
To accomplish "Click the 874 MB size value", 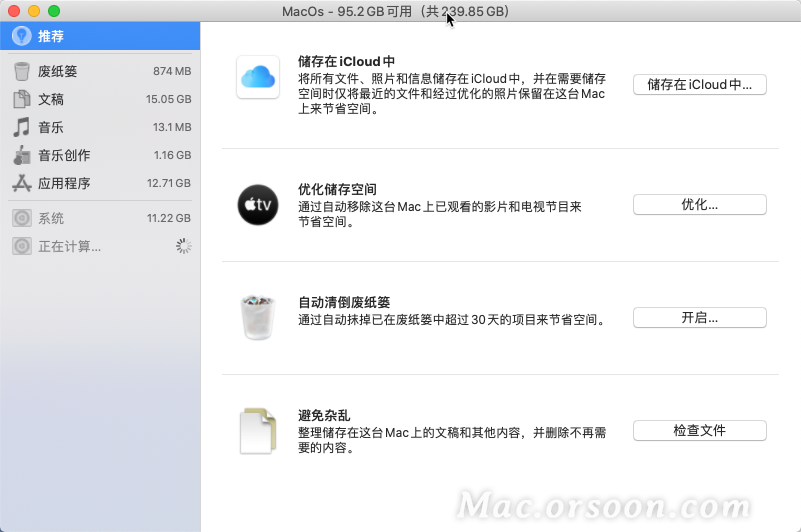I will click(172, 71).
